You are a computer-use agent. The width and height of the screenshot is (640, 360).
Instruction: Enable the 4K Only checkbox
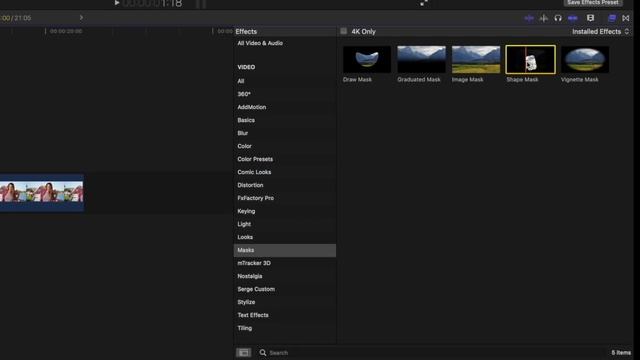[x=344, y=31]
